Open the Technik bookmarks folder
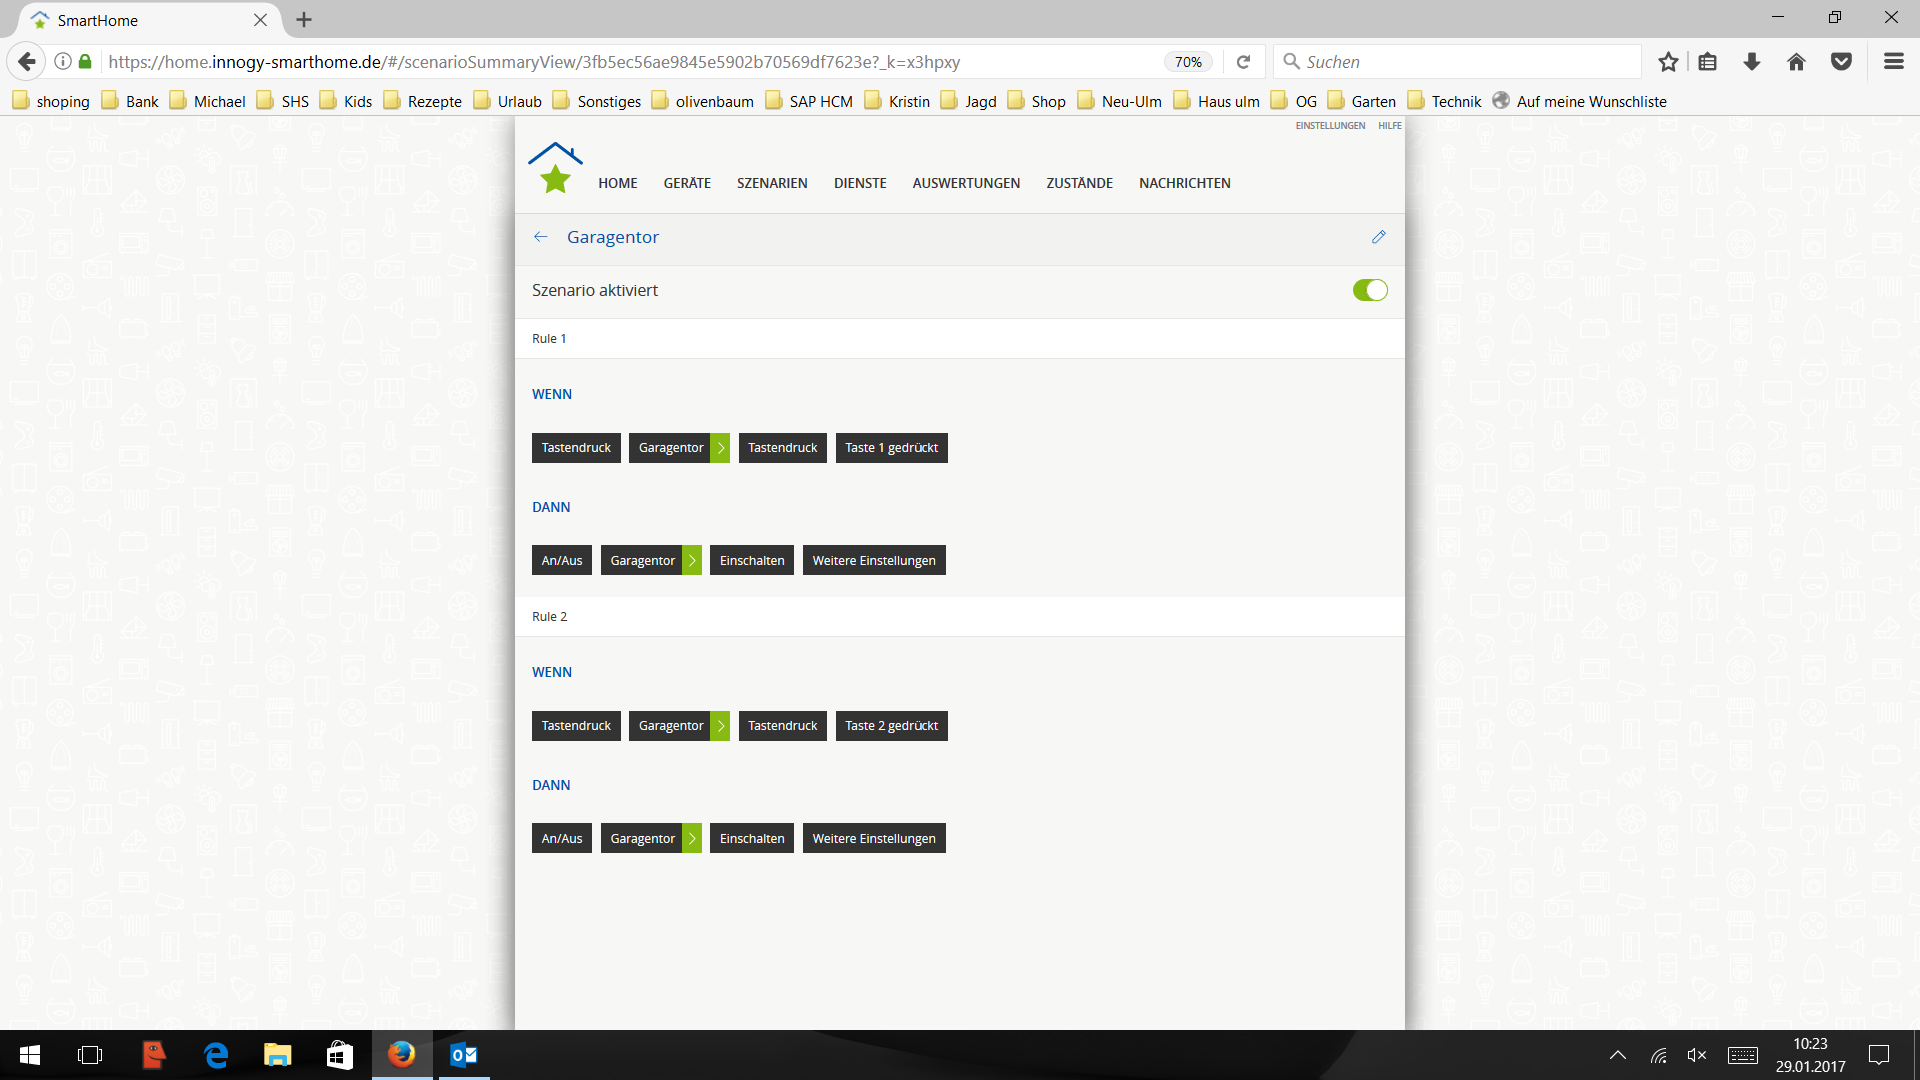 (x=1455, y=101)
